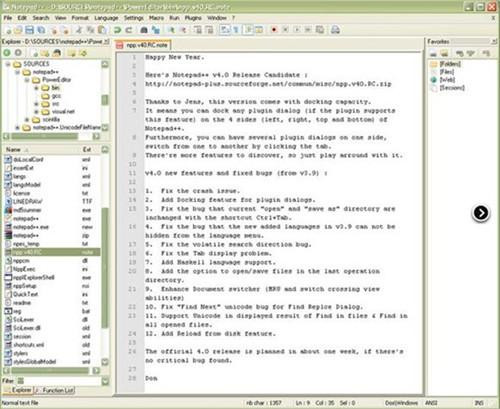The height and width of the screenshot is (409, 500).
Task: Select the QuickText file in list
Action: (25, 294)
